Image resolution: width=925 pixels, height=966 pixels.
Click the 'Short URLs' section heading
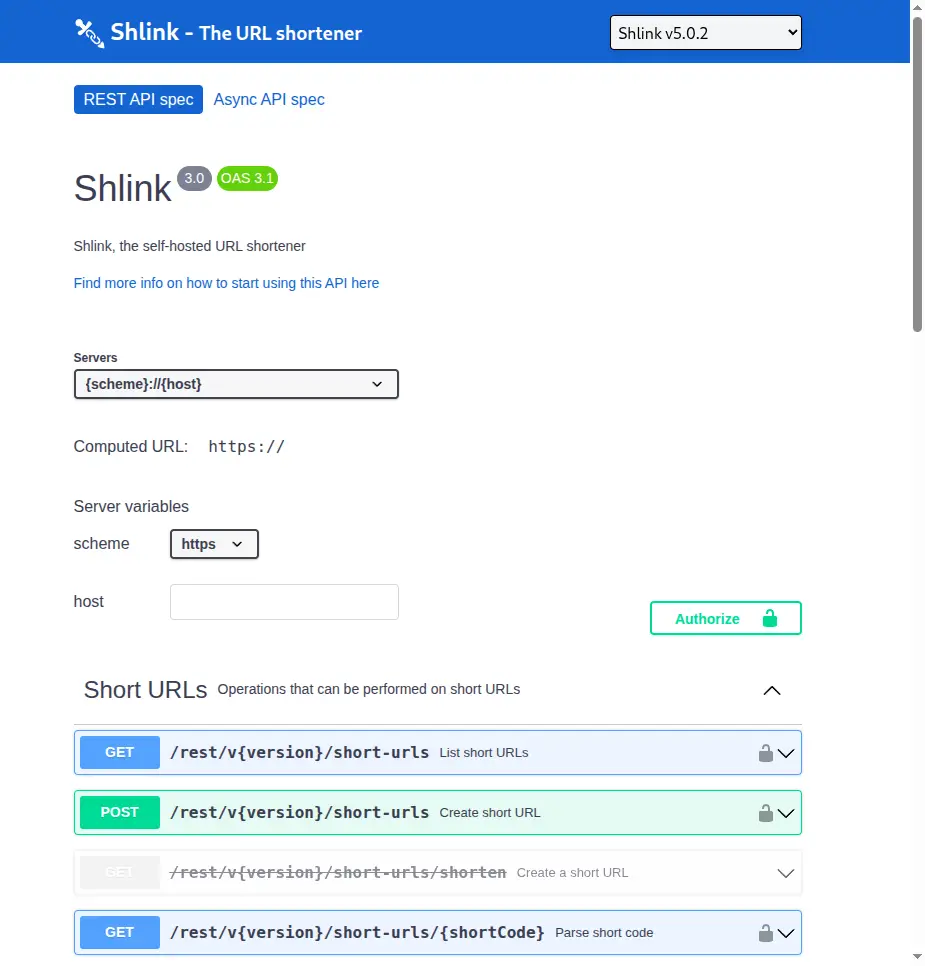point(145,690)
